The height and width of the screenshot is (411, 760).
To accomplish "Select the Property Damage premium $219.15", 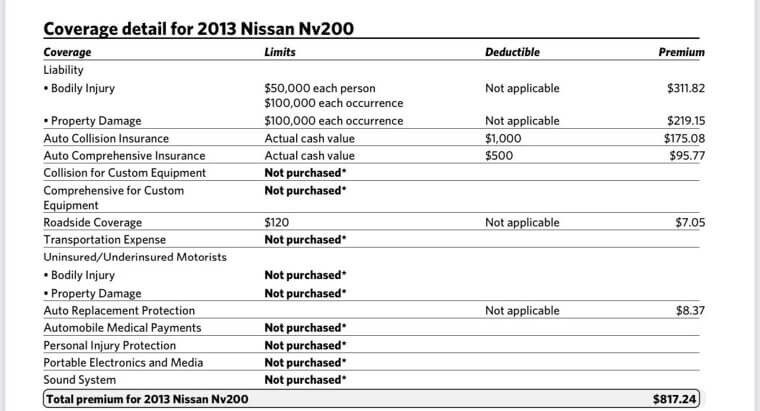I will [685, 121].
